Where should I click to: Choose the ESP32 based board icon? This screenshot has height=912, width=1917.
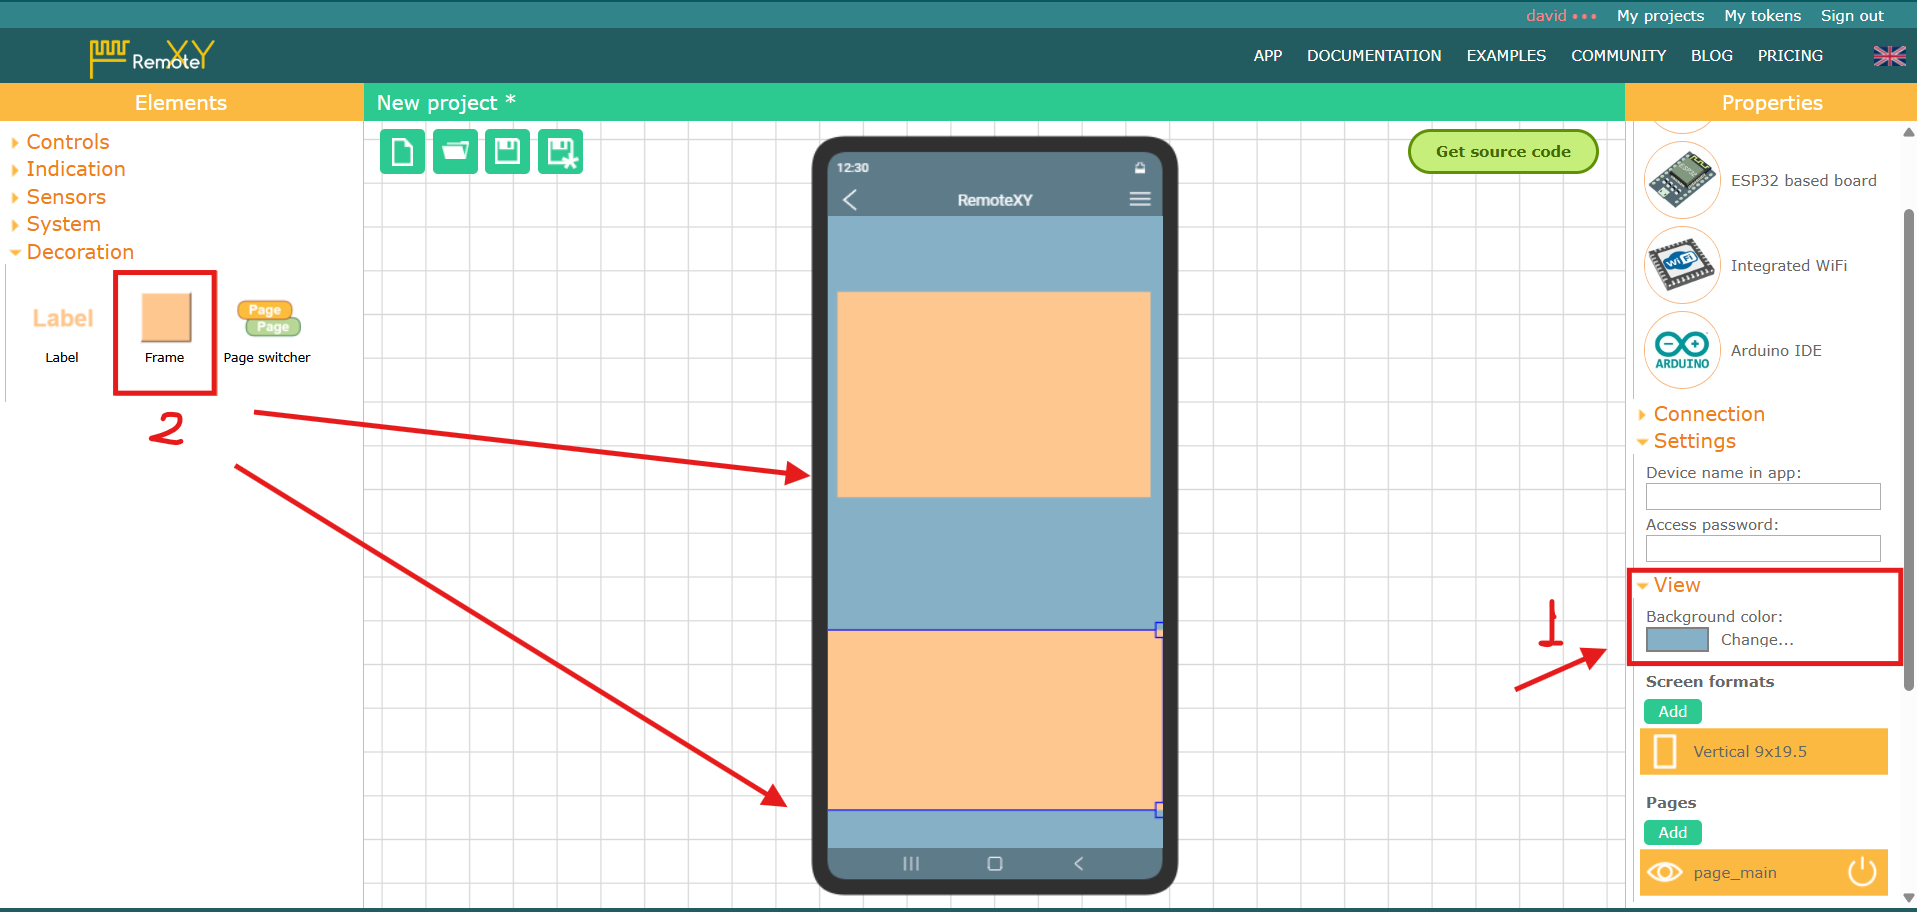coord(1682,181)
